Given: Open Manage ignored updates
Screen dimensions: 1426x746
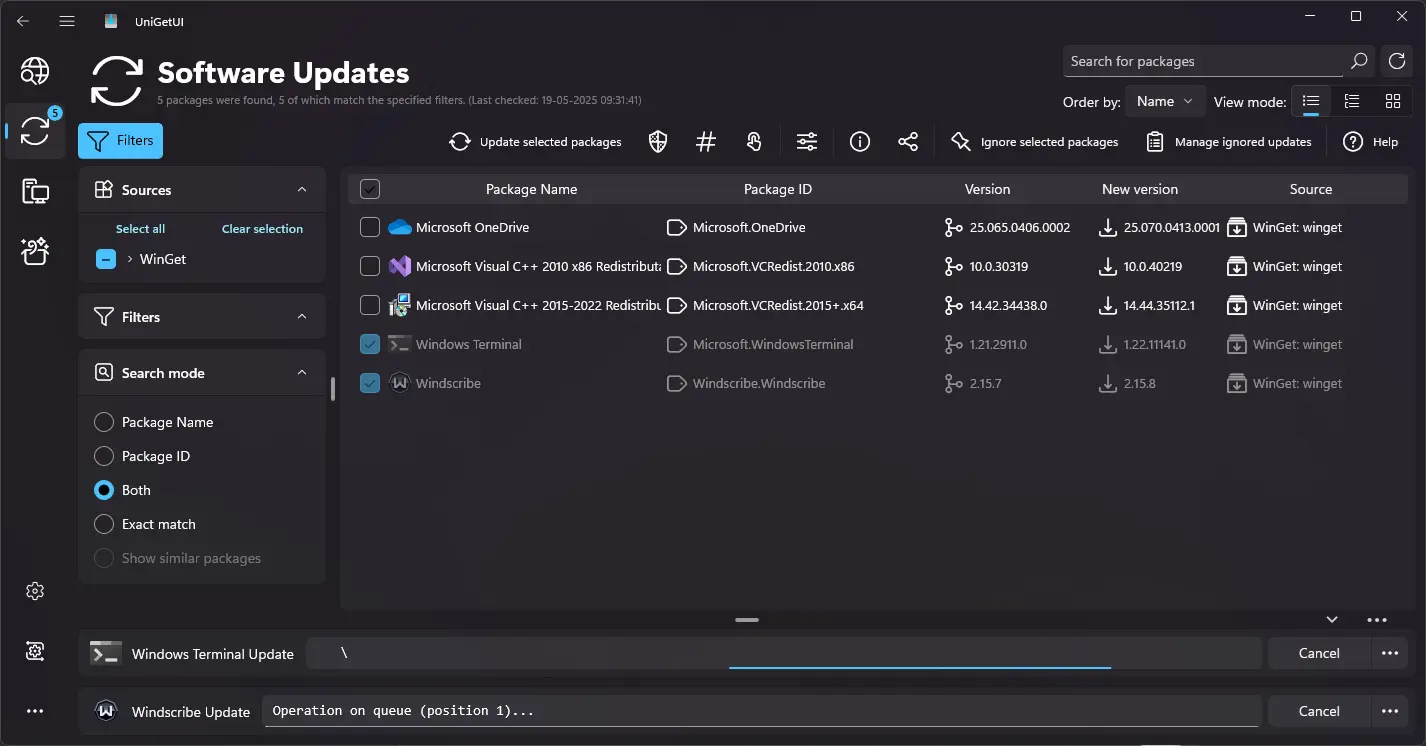Looking at the screenshot, I should point(1229,142).
